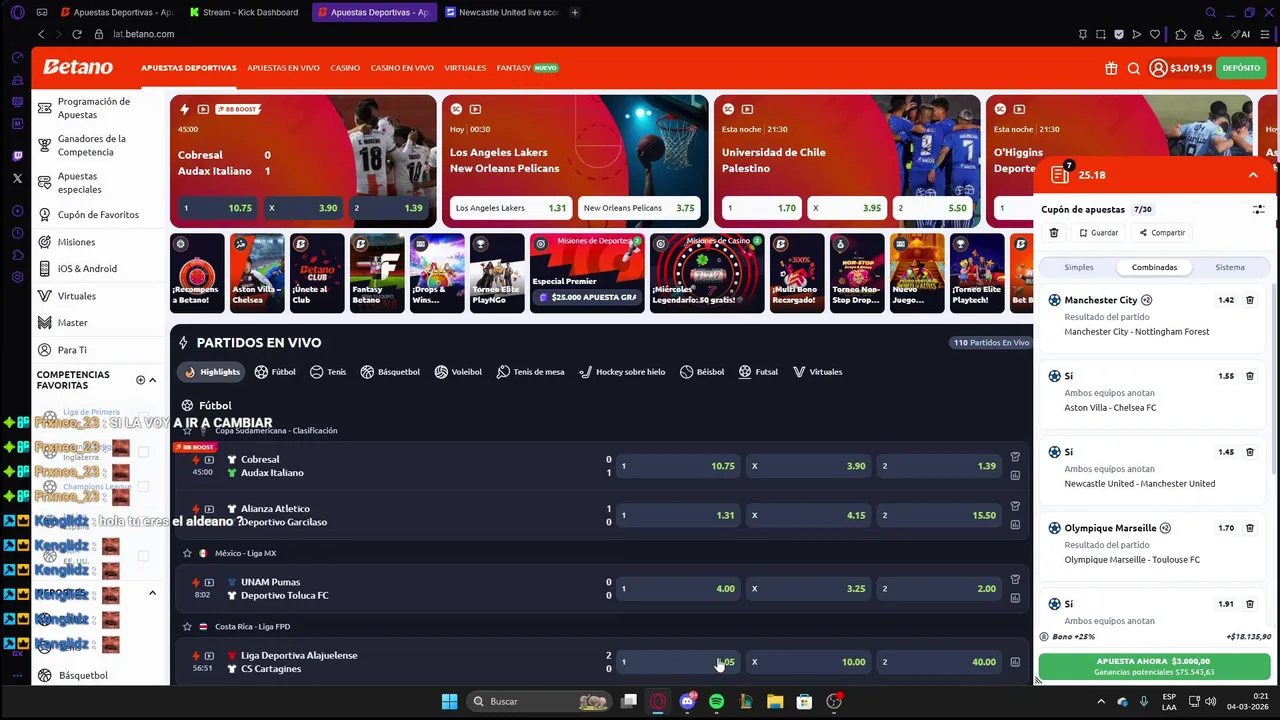
Task: Open the 110 Partidos En Vivo link
Action: pos(991,343)
